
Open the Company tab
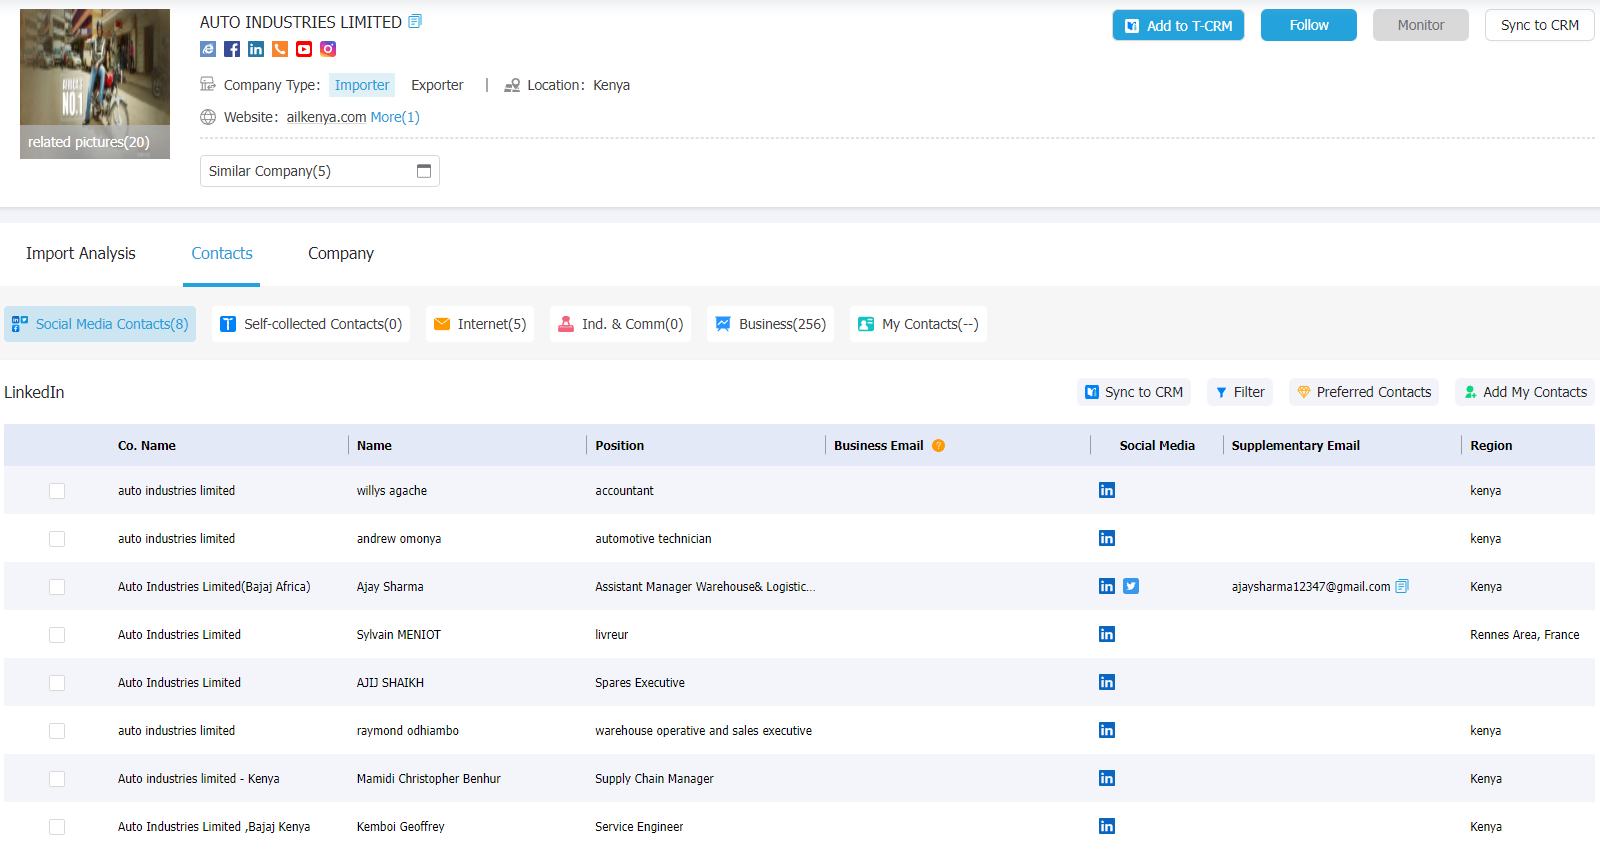coord(341,254)
